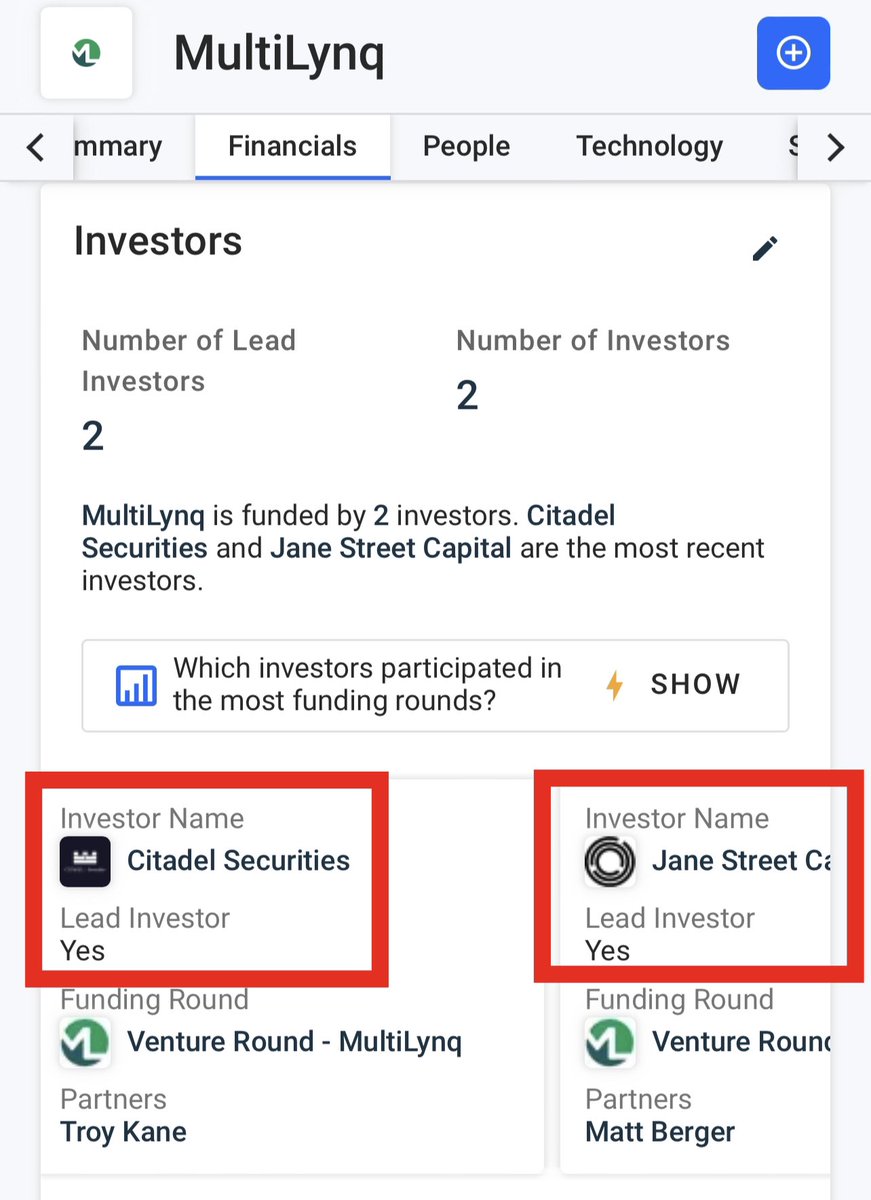Select the partially hidden Summary tab
This screenshot has height=1200, width=871.
point(118,147)
